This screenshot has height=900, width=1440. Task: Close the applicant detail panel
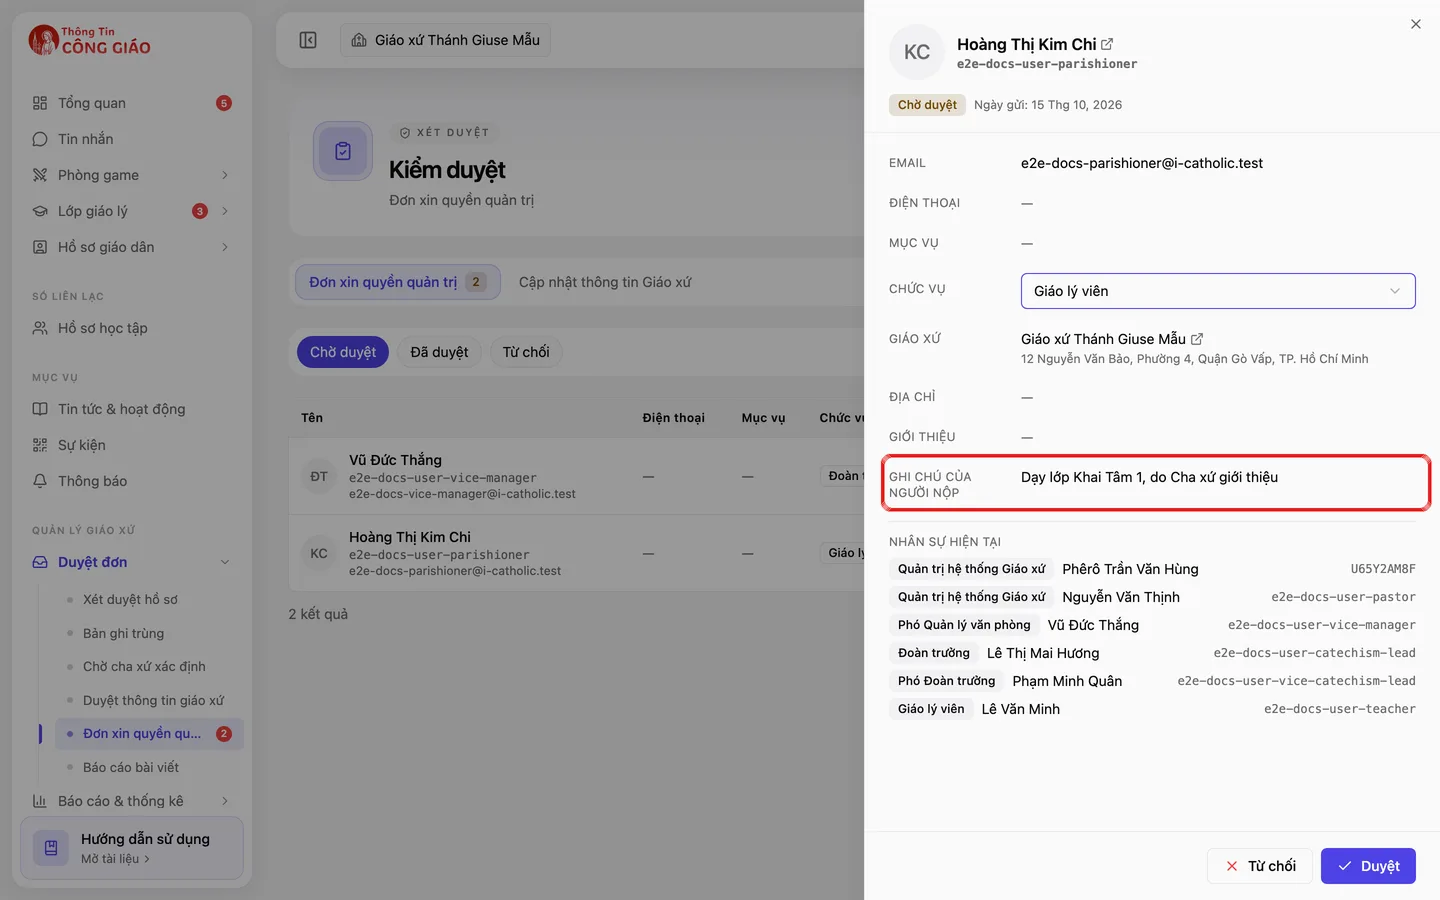pyautogui.click(x=1416, y=24)
